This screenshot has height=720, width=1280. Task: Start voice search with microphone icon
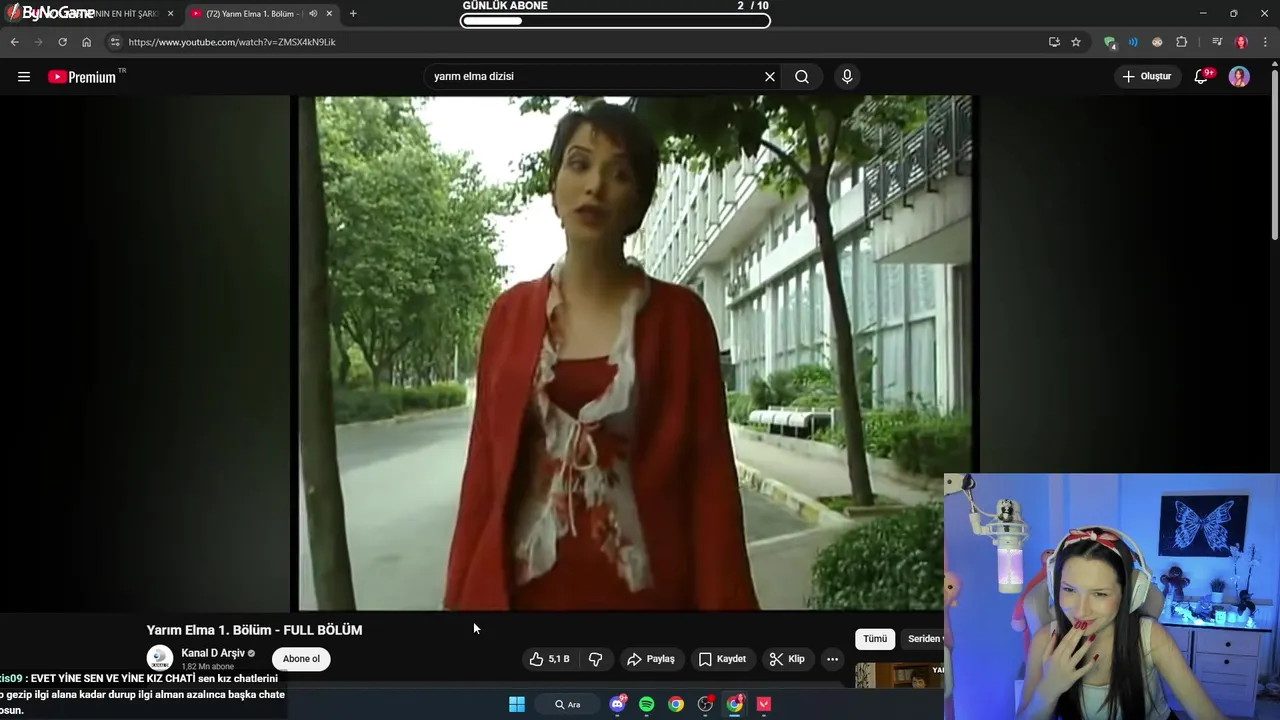[x=847, y=76]
